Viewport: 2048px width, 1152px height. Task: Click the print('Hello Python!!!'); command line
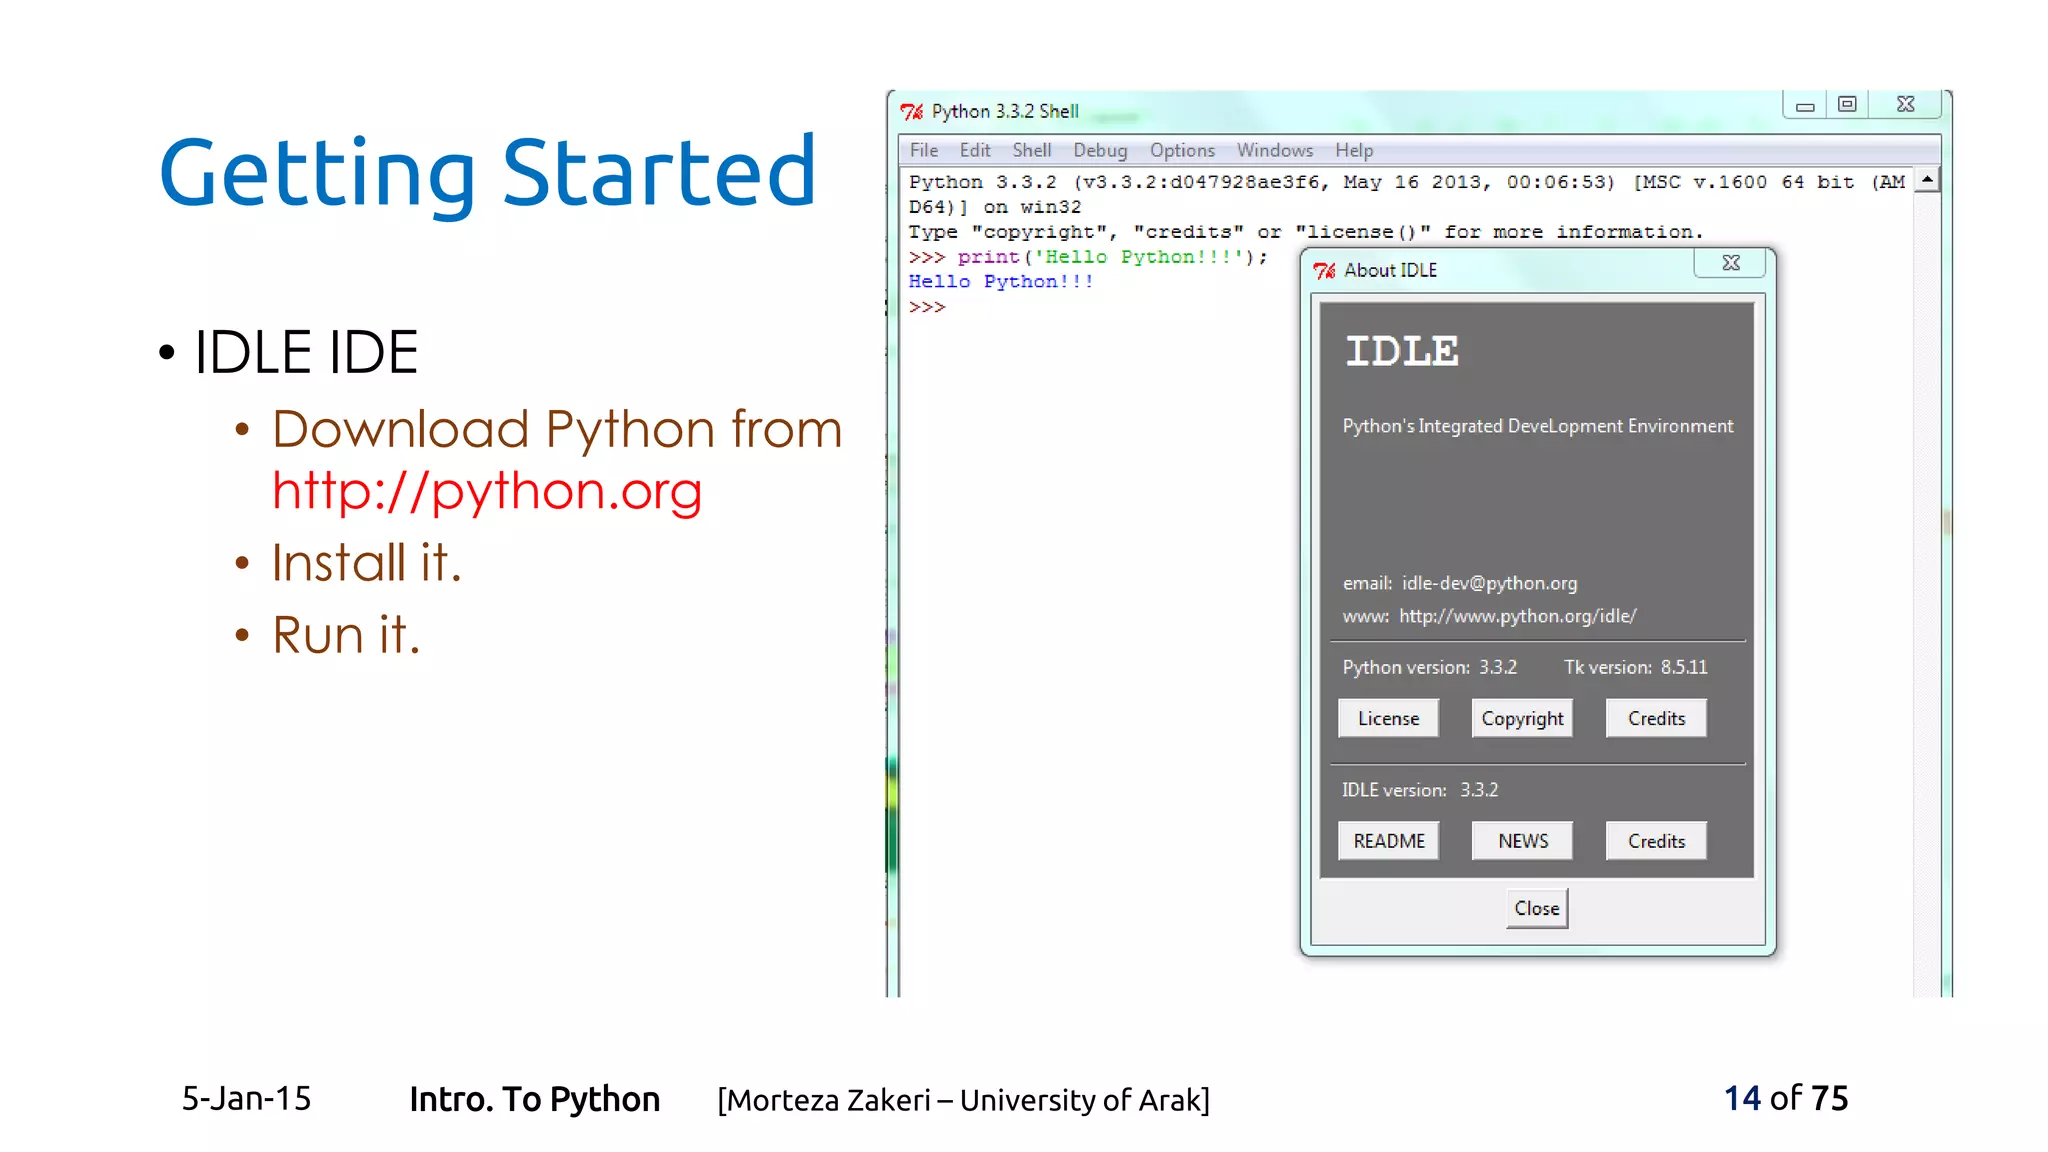coord(1088,257)
